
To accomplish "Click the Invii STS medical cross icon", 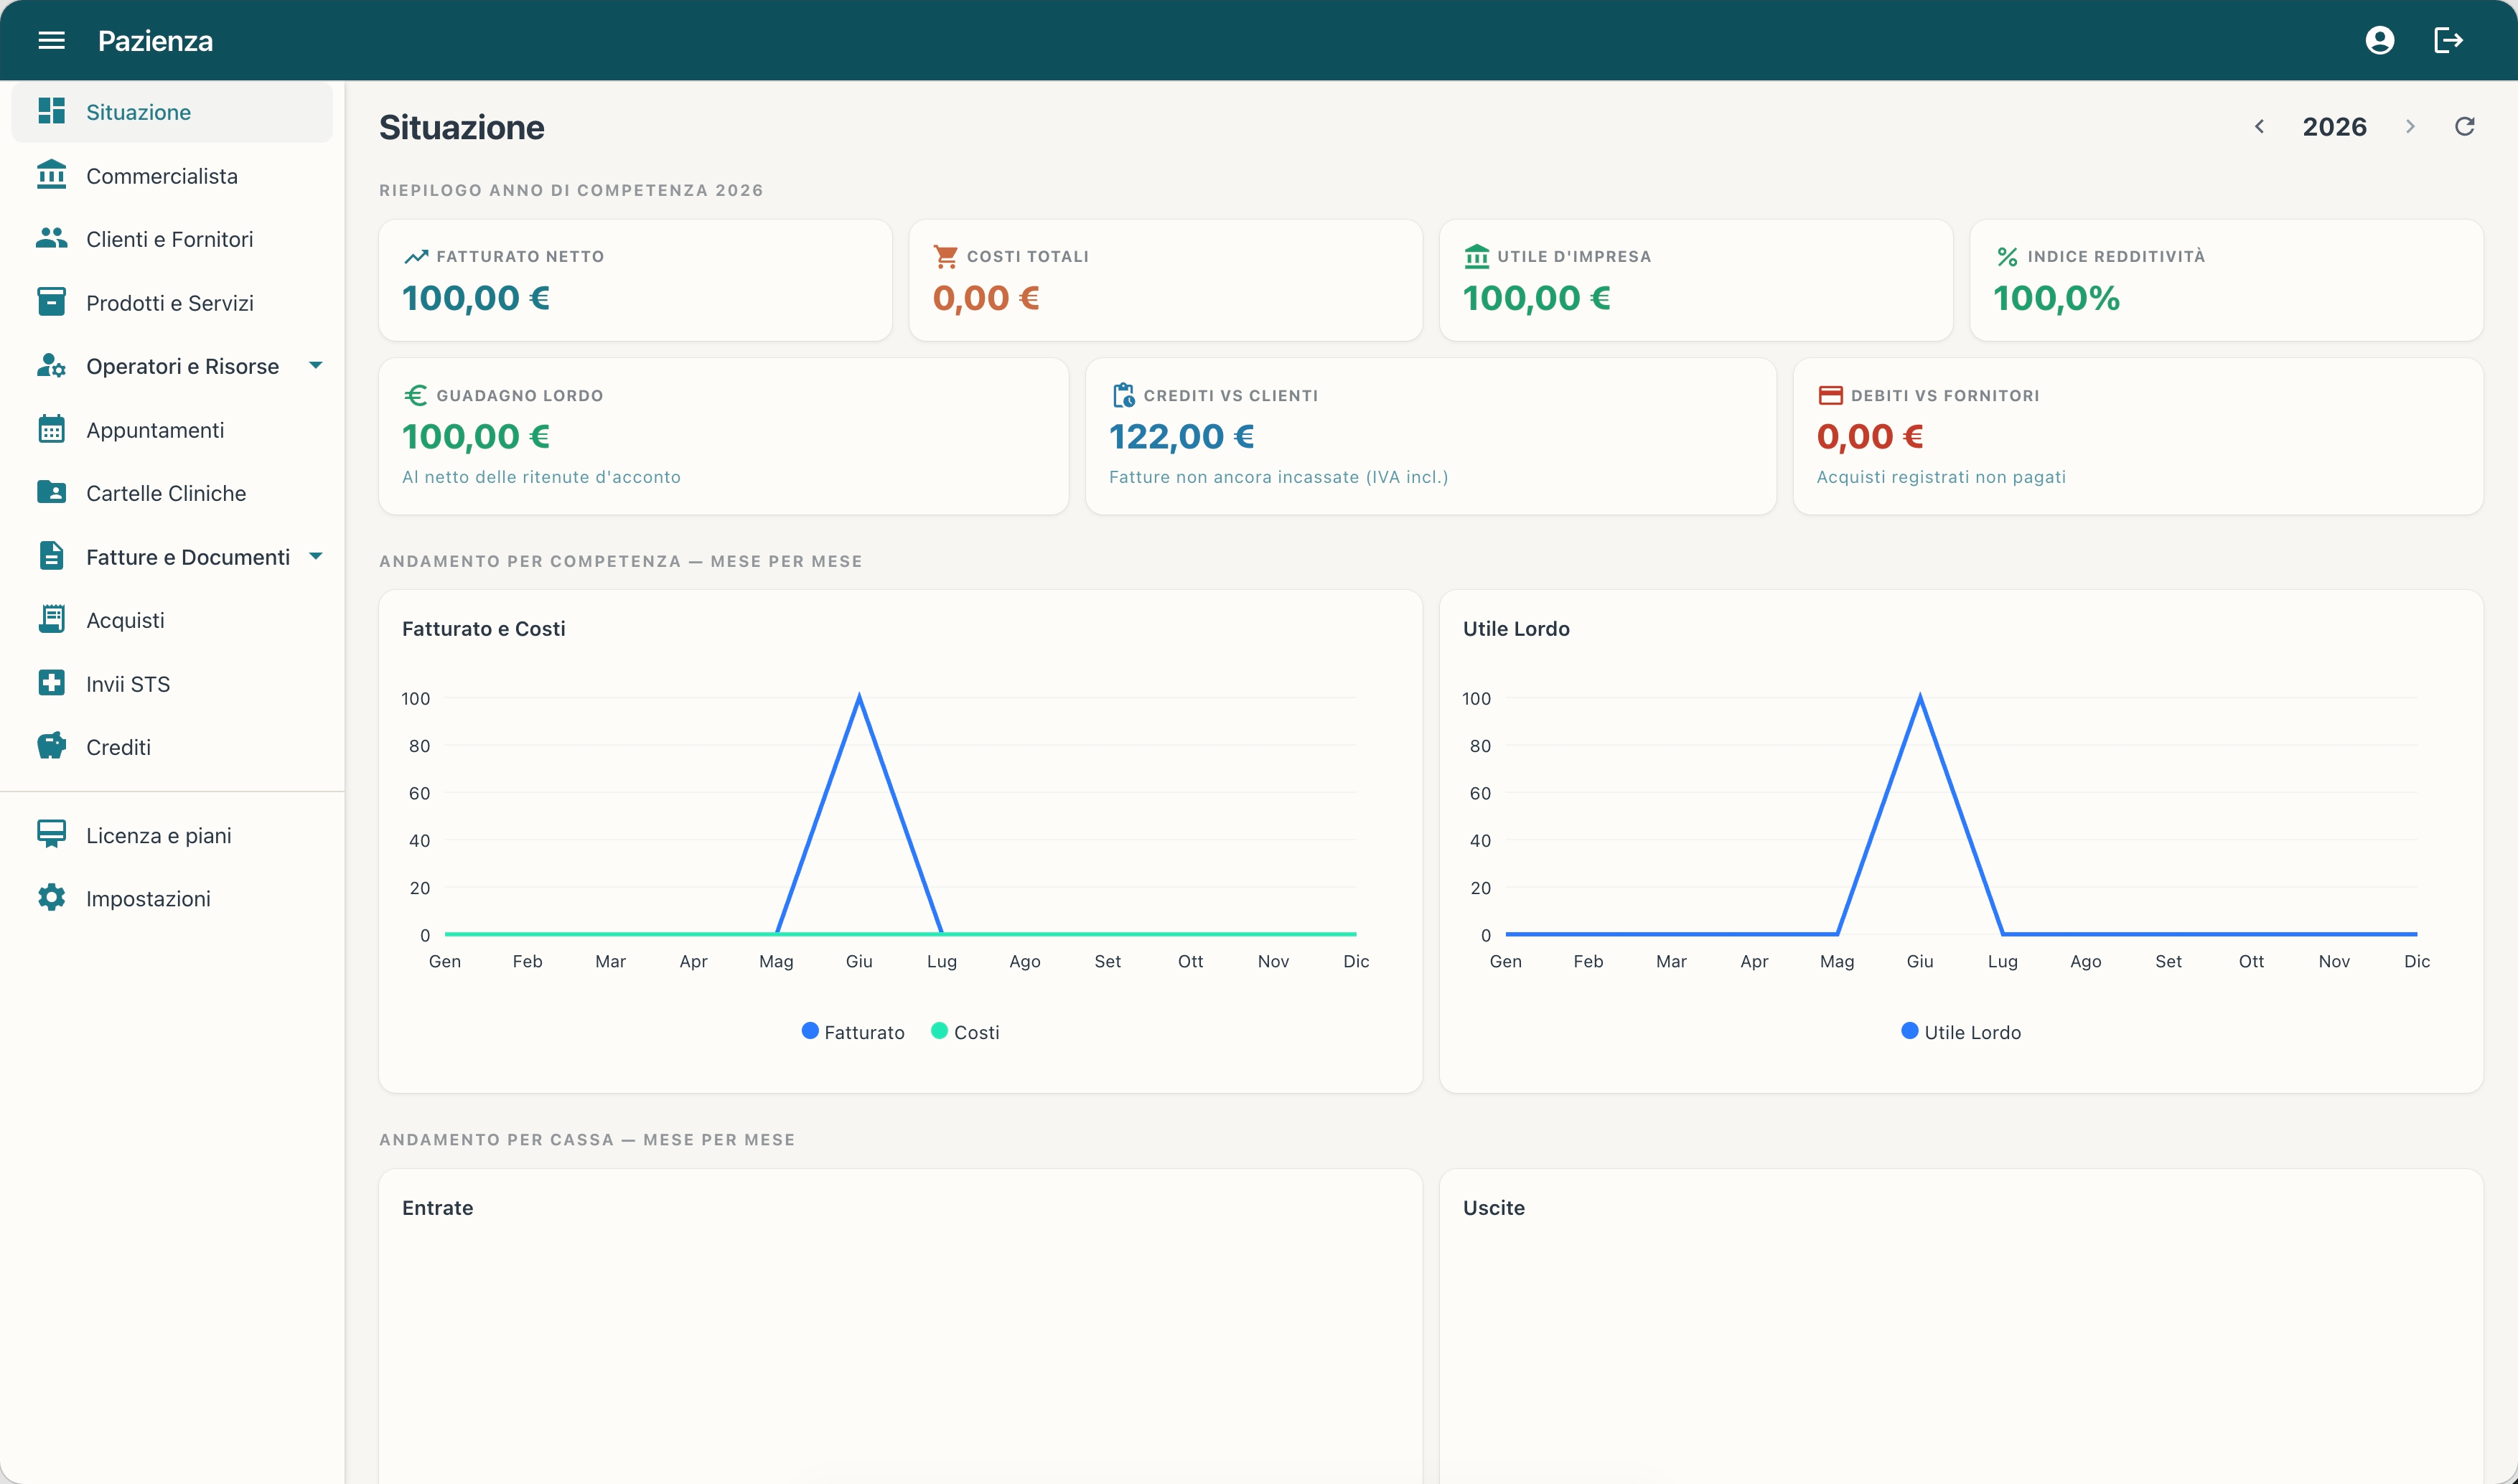I will (51, 683).
